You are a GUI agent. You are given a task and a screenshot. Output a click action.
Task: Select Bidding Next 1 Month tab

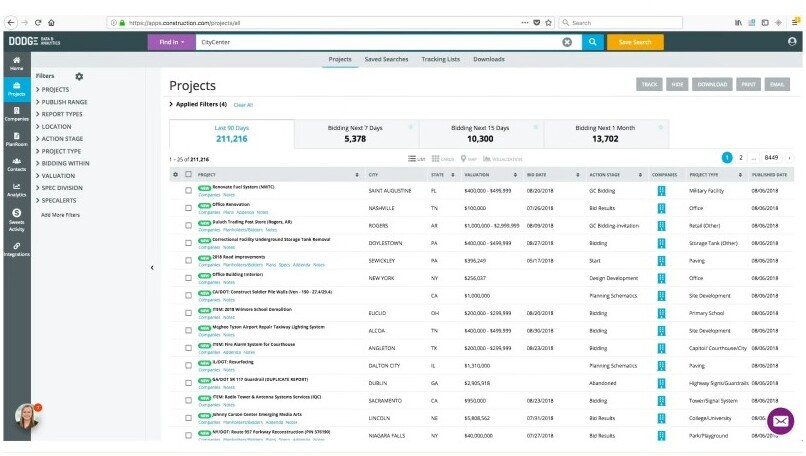606,134
